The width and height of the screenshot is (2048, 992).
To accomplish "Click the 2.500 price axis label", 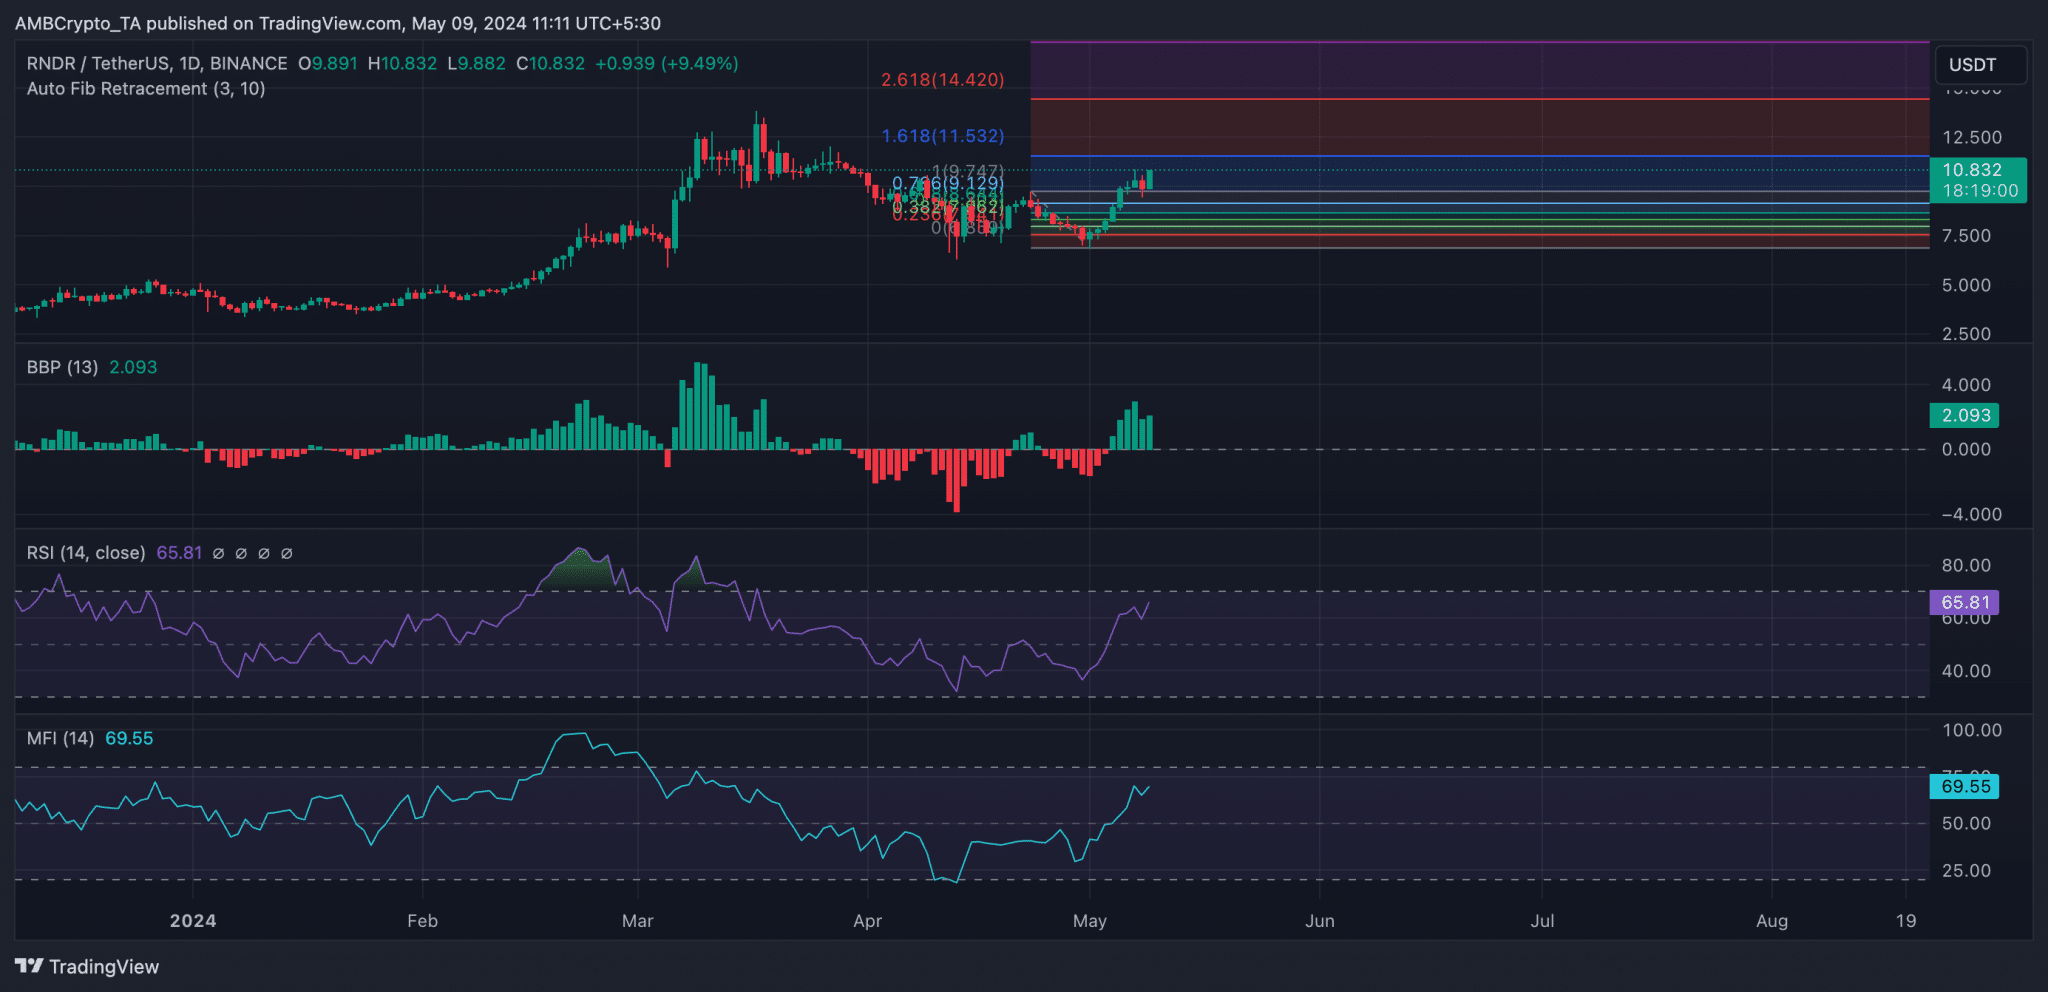I will (x=1966, y=334).
